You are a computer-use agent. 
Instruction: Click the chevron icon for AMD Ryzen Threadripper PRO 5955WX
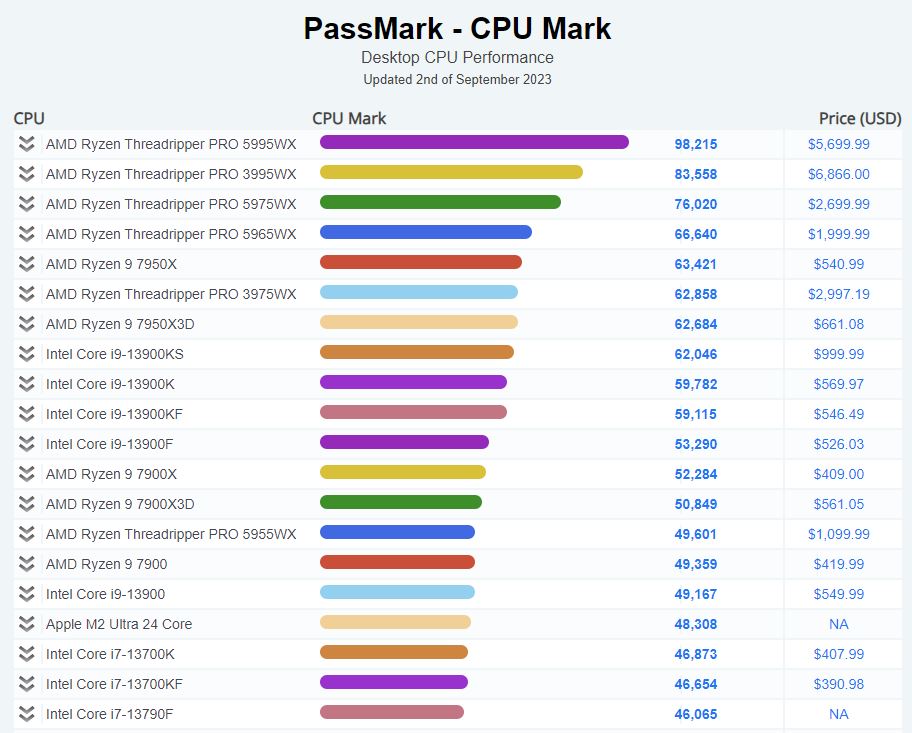point(26,534)
